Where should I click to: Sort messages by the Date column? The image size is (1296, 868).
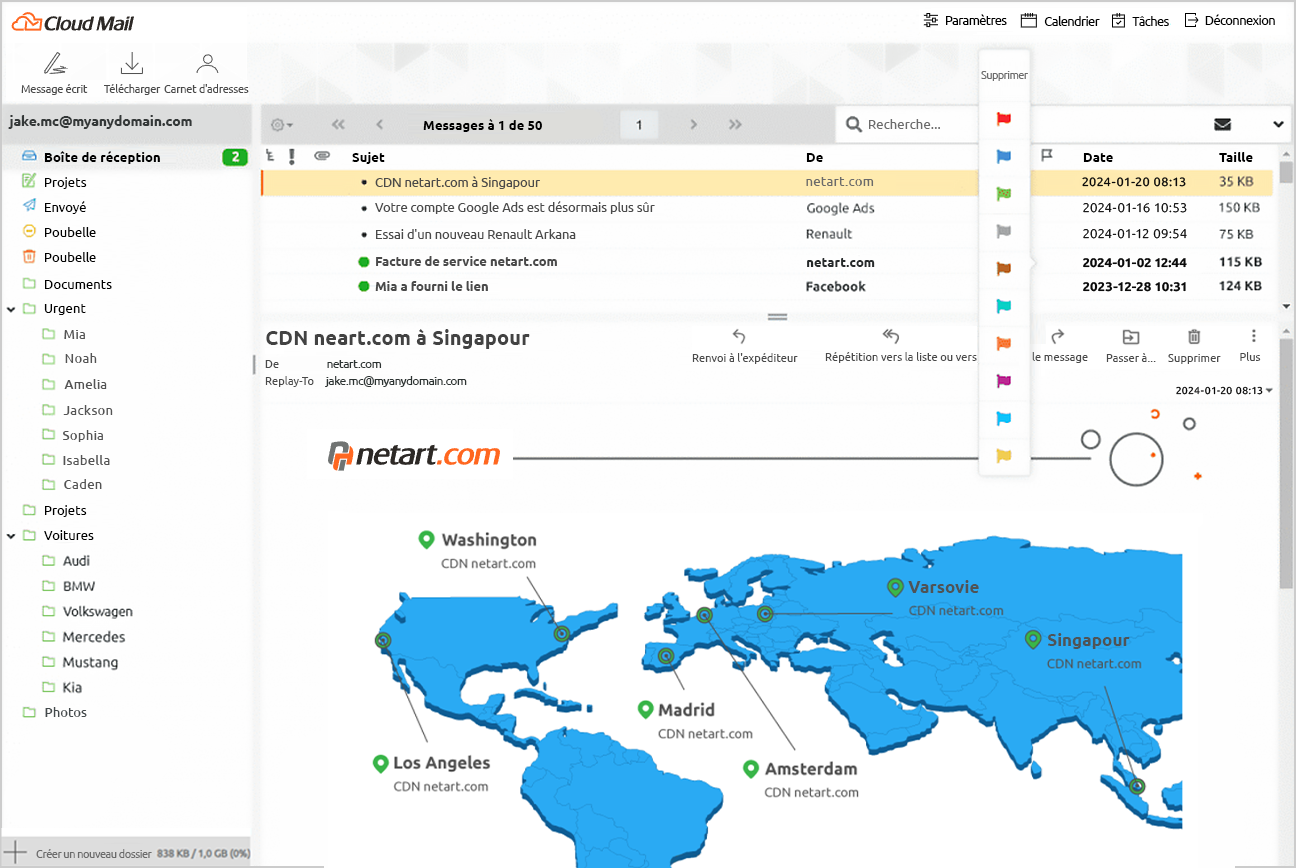coord(1098,157)
